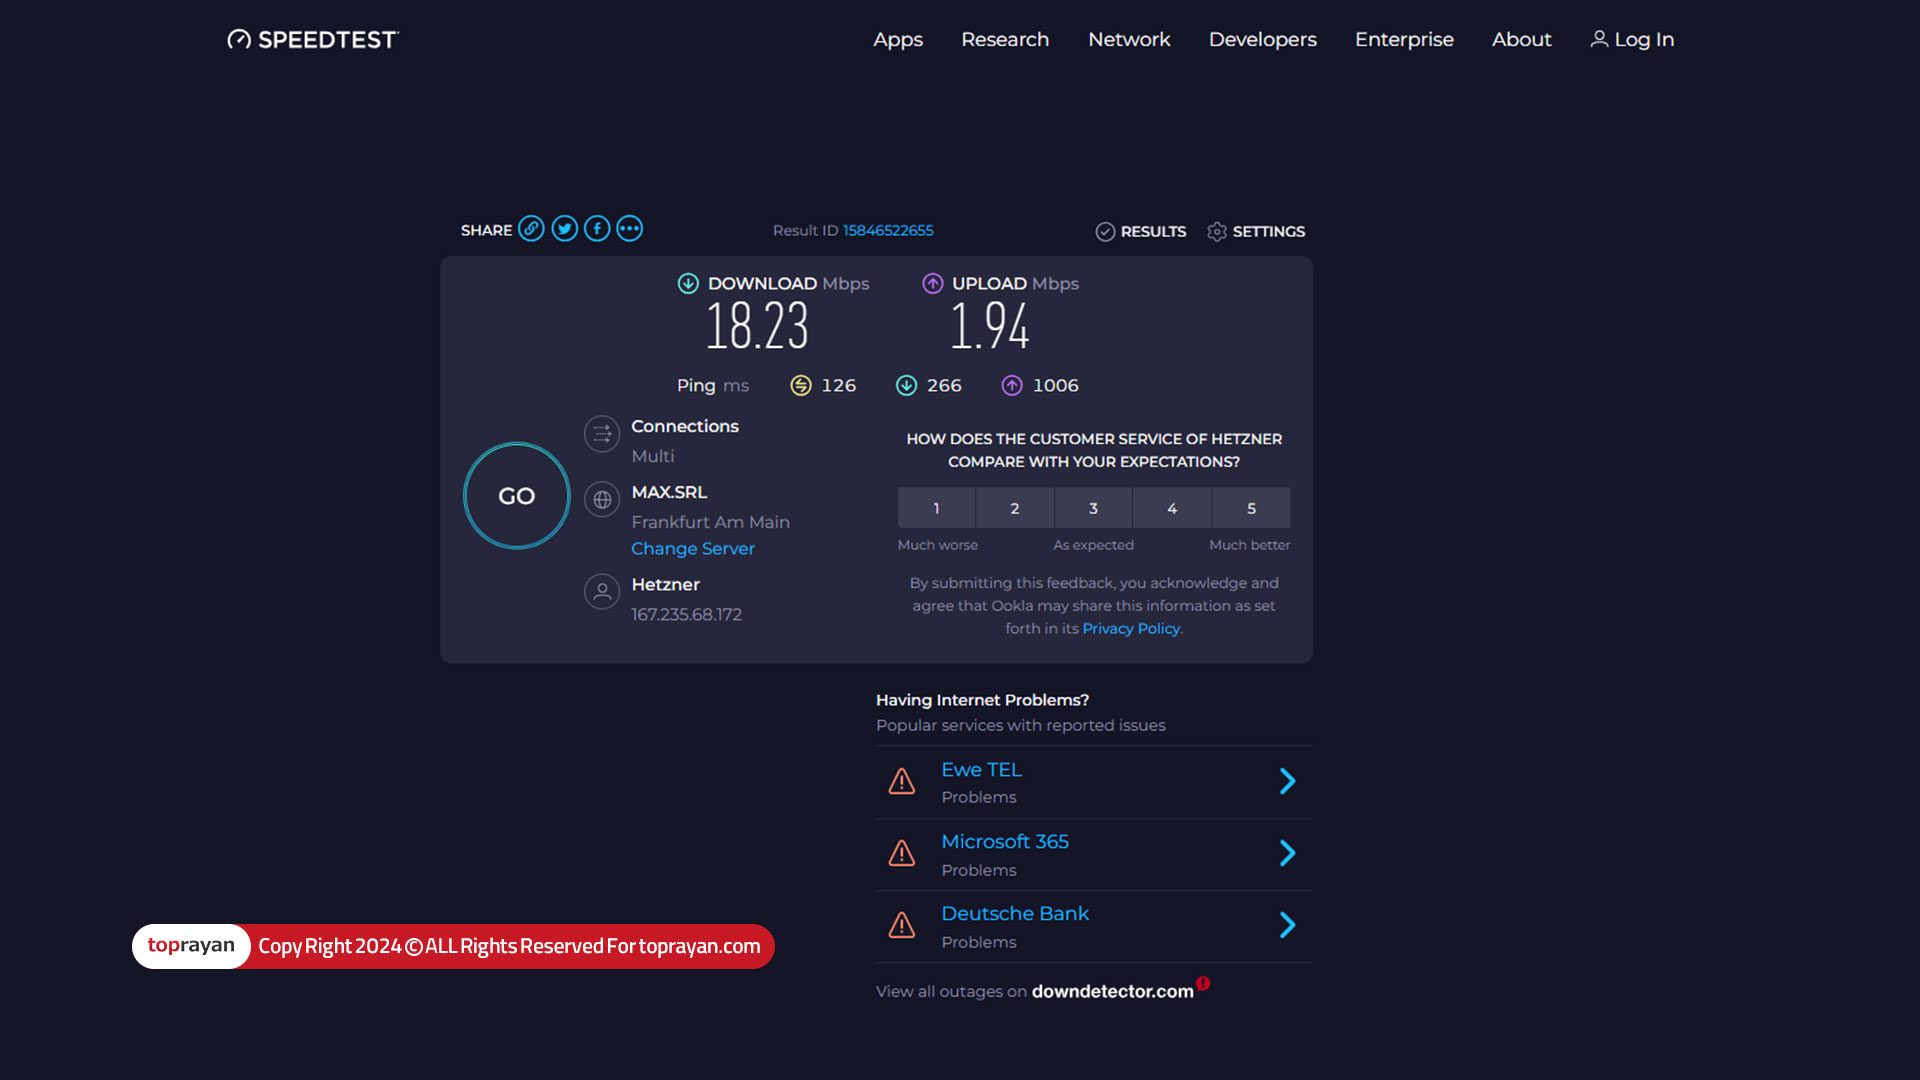Image resolution: width=1920 pixels, height=1080 pixels.
Task: Share result on Twitter icon
Action: click(565, 229)
